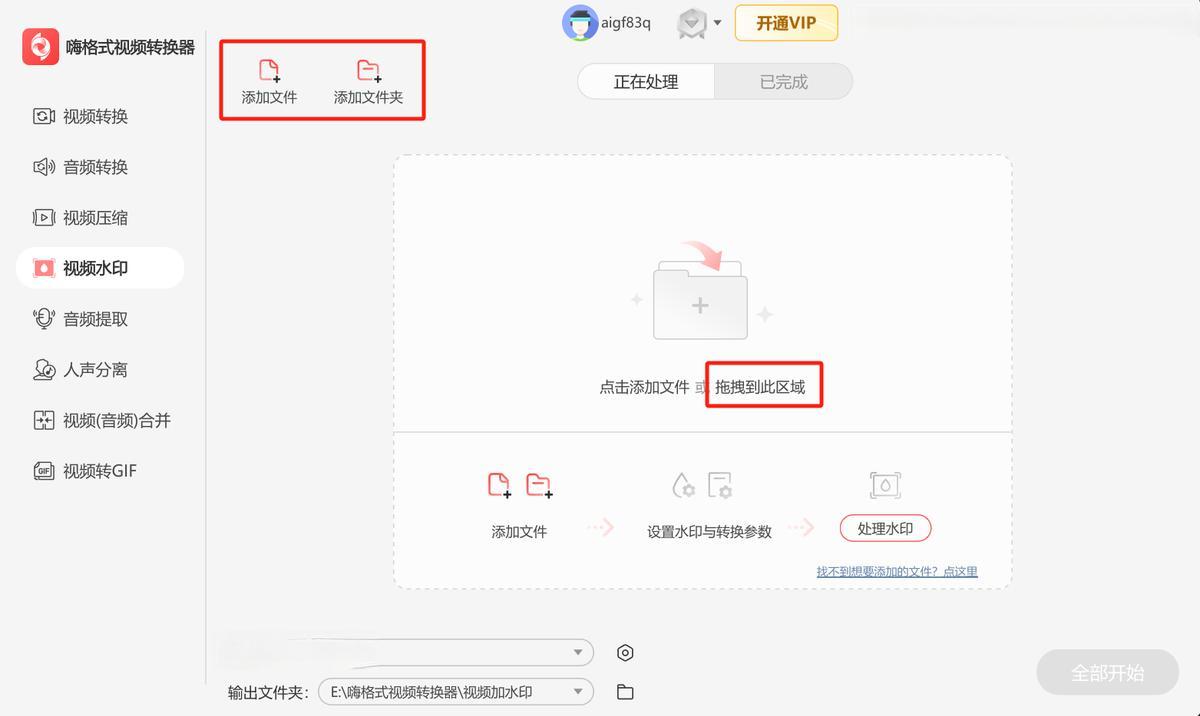Browse the output folder with the folder icon
Screen dimensions: 1200x716
tap(625, 692)
